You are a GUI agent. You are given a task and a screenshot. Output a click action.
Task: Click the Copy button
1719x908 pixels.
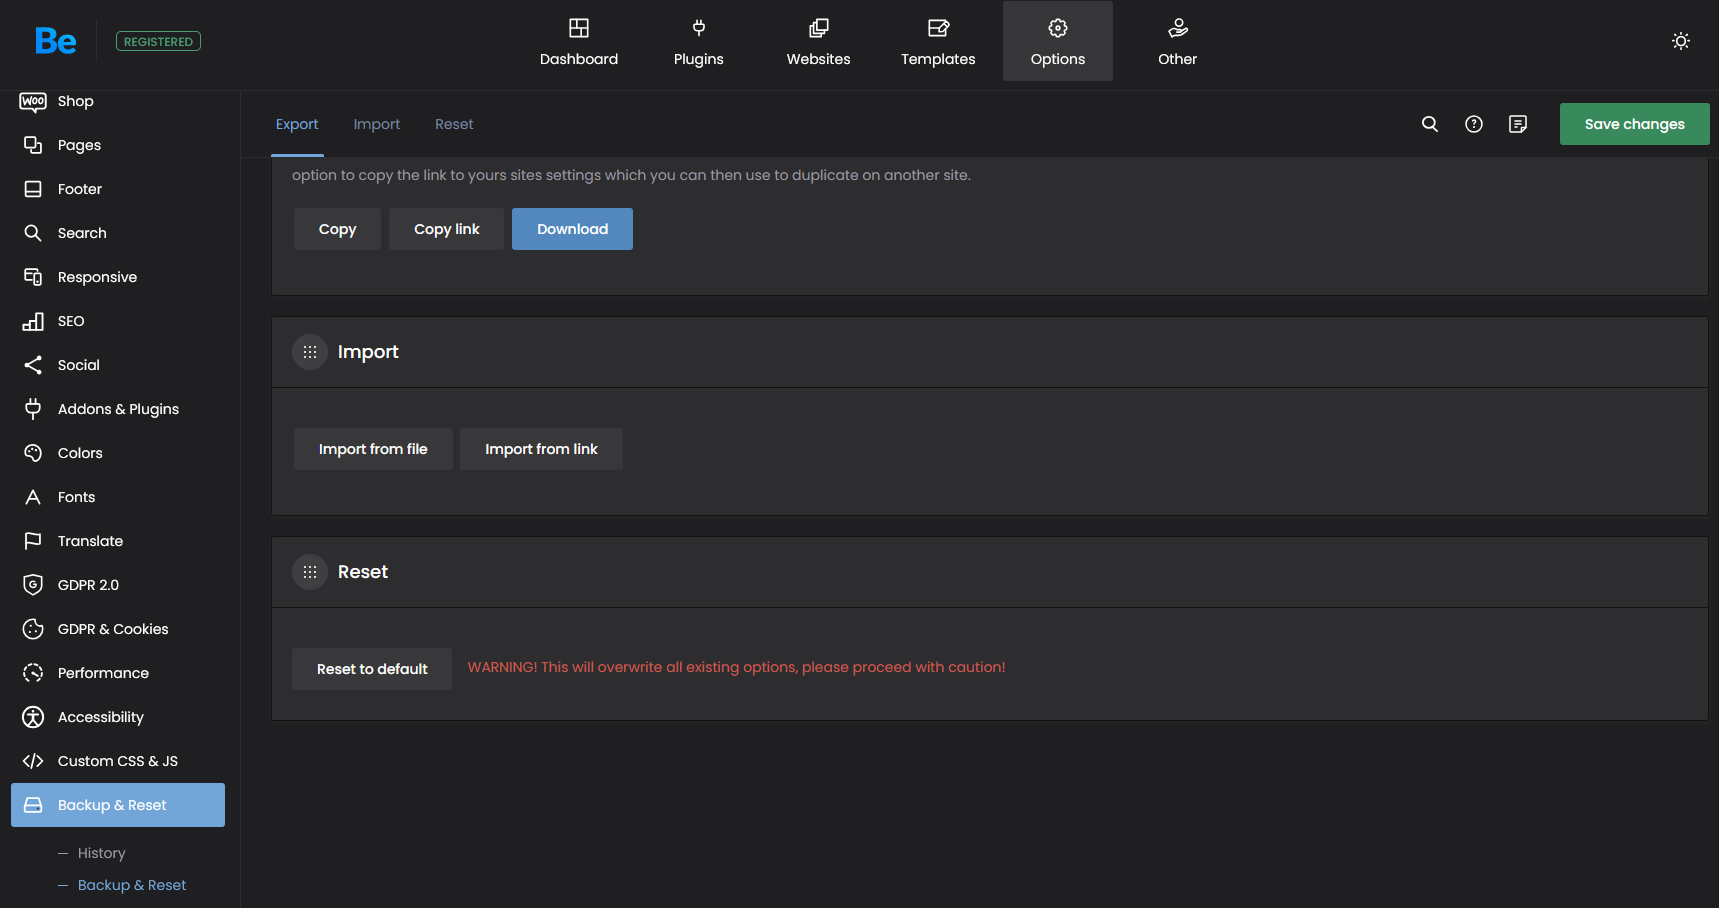pyautogui.click(x=337, y=229)
